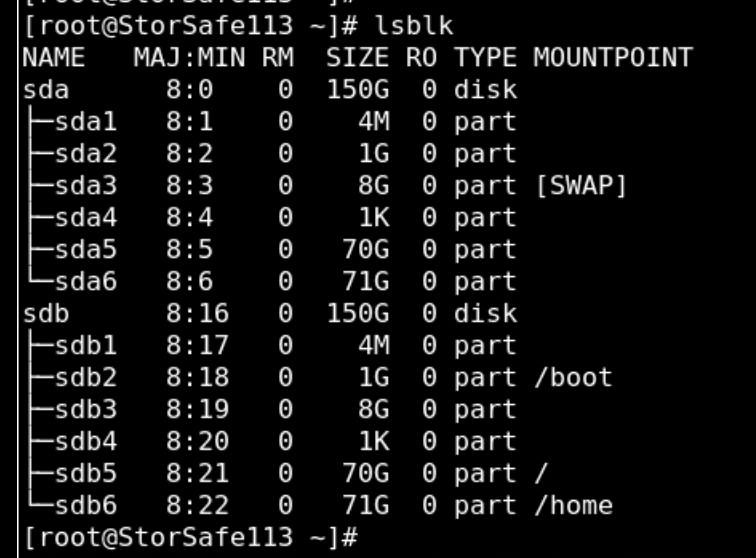This screenshot has width=756, height=558.
Task: Click the sdb5 partition name
Action: 86,473
